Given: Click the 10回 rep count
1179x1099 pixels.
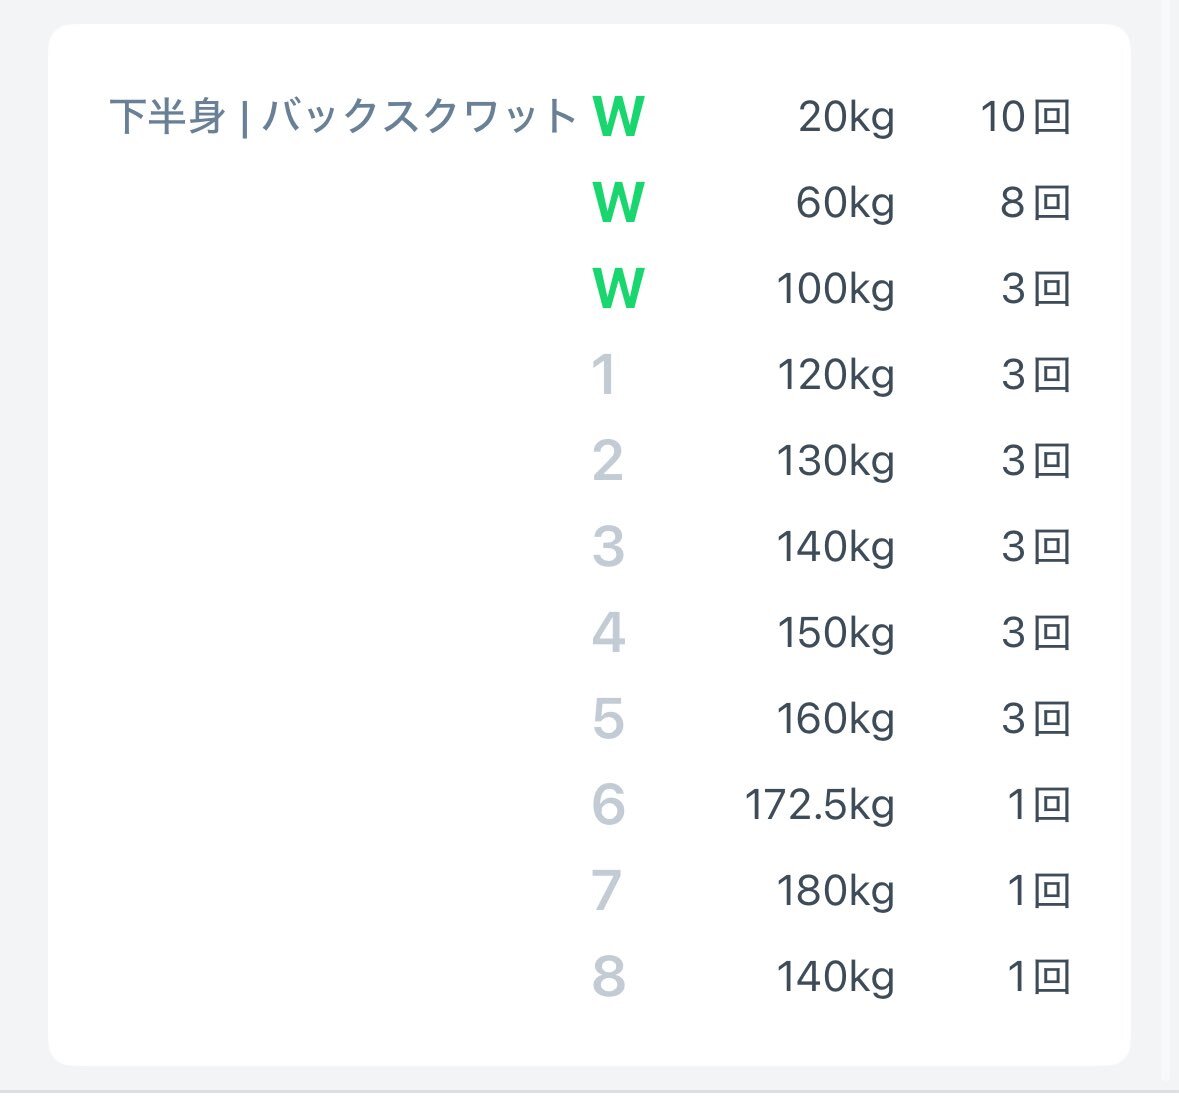Looking at the screenshot, I should pyautogui.click(x=1025, y=117).
